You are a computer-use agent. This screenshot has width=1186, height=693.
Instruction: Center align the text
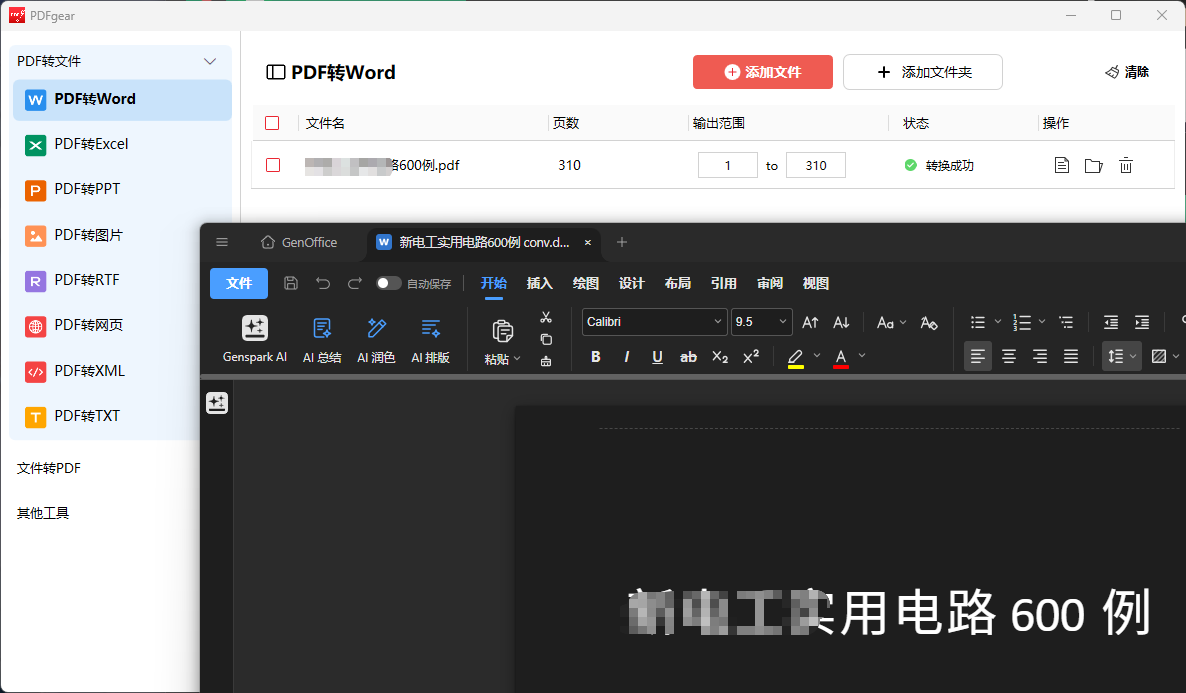[x=1009, y=356]
